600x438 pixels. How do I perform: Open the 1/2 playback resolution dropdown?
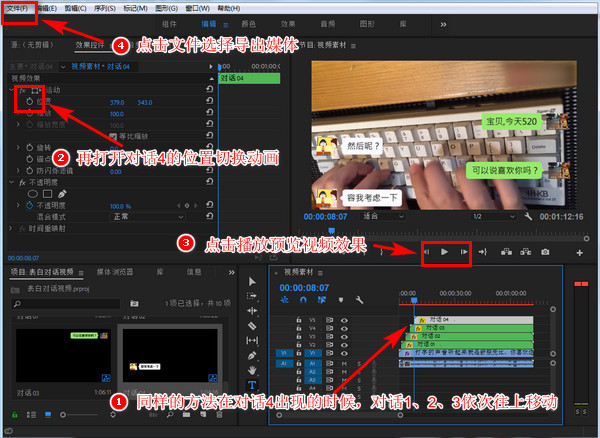click(x=494, y=217)
